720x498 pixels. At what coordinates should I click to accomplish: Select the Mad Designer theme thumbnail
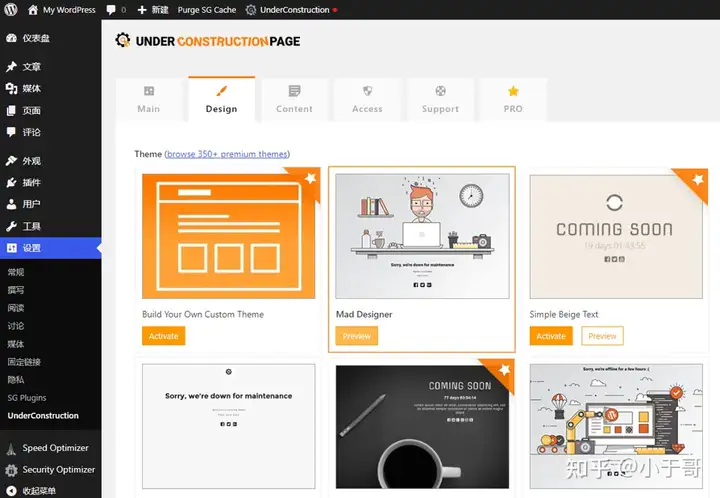coord(422,236)
